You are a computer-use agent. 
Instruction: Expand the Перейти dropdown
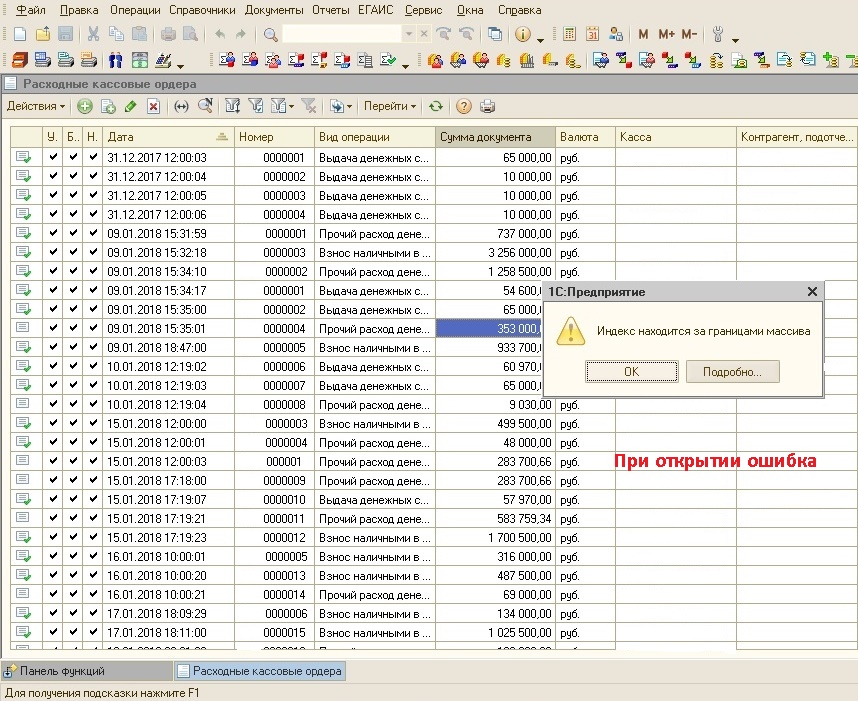click(x=390, y=106)
